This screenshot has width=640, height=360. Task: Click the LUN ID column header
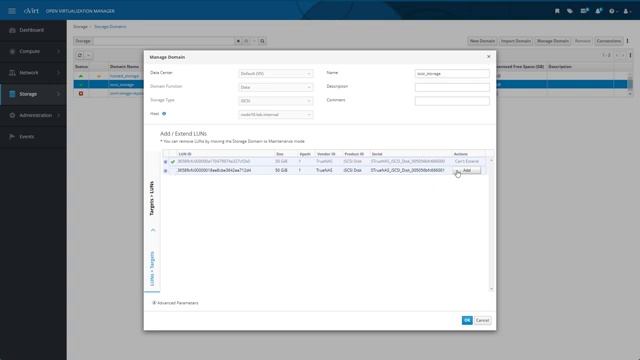pyautogui.click(x=185, y=154)
